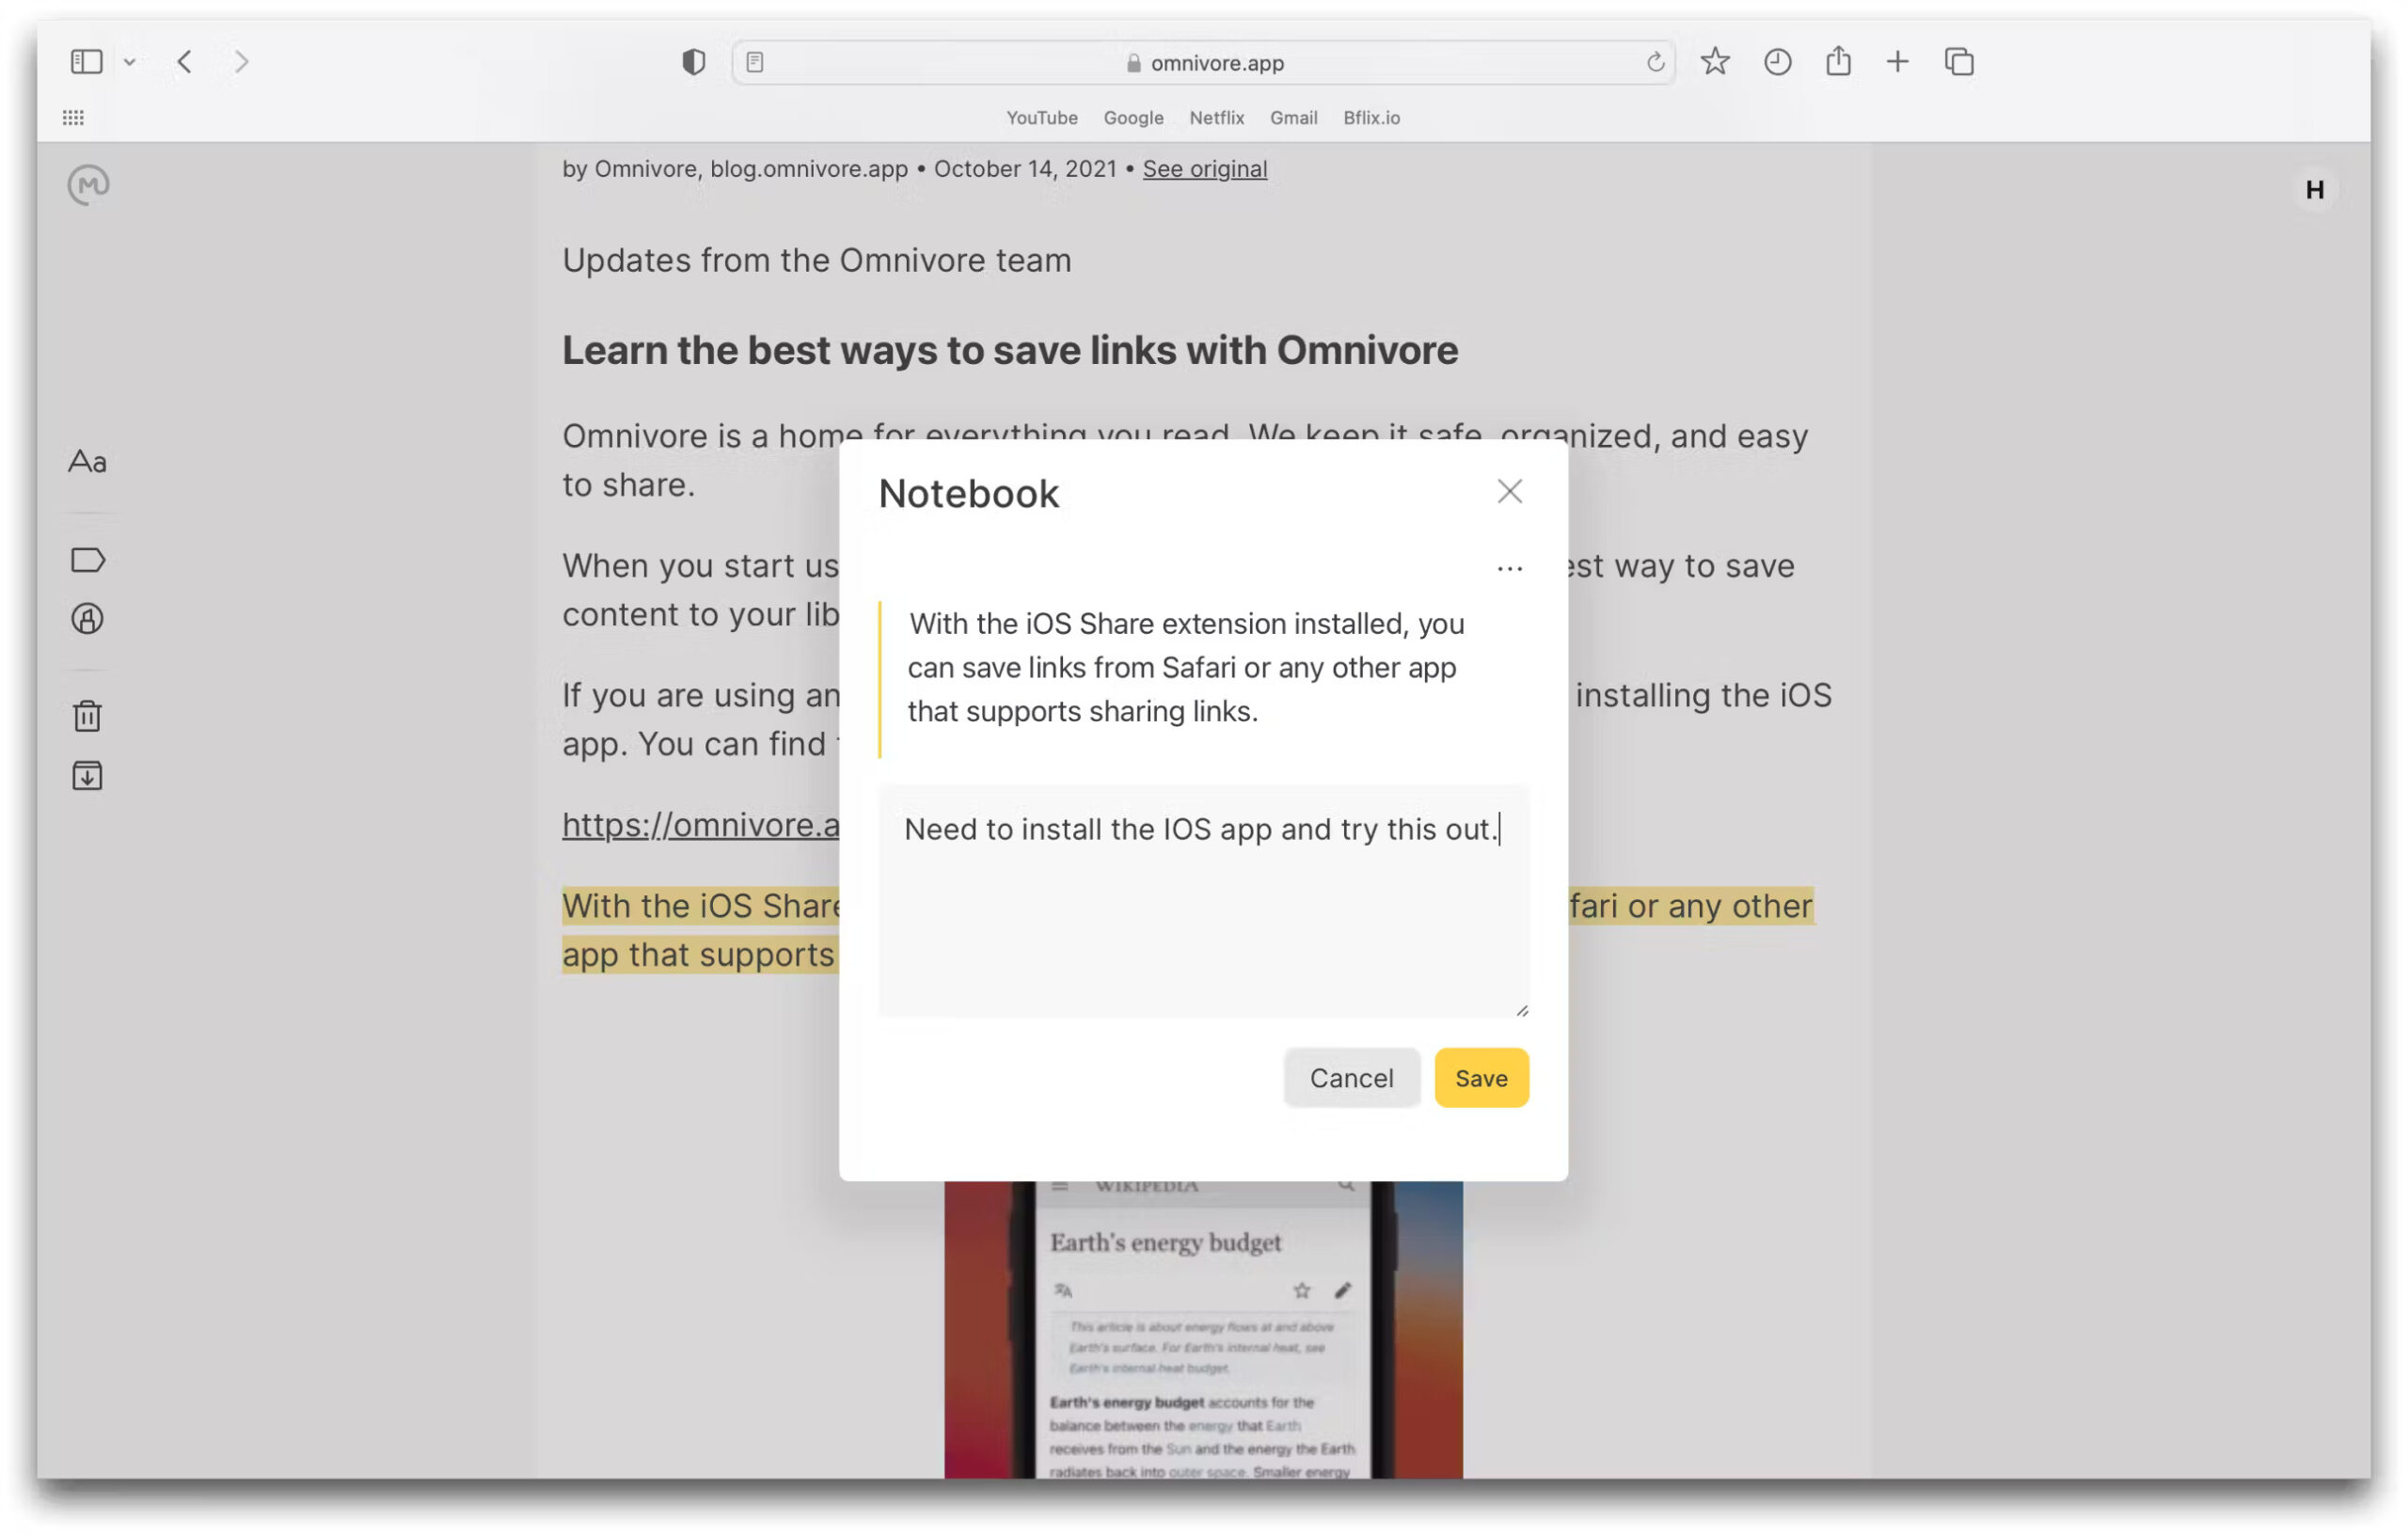Save the note
Viewport: 2408px width, 1534px height.
(x=1481, y=1078)
